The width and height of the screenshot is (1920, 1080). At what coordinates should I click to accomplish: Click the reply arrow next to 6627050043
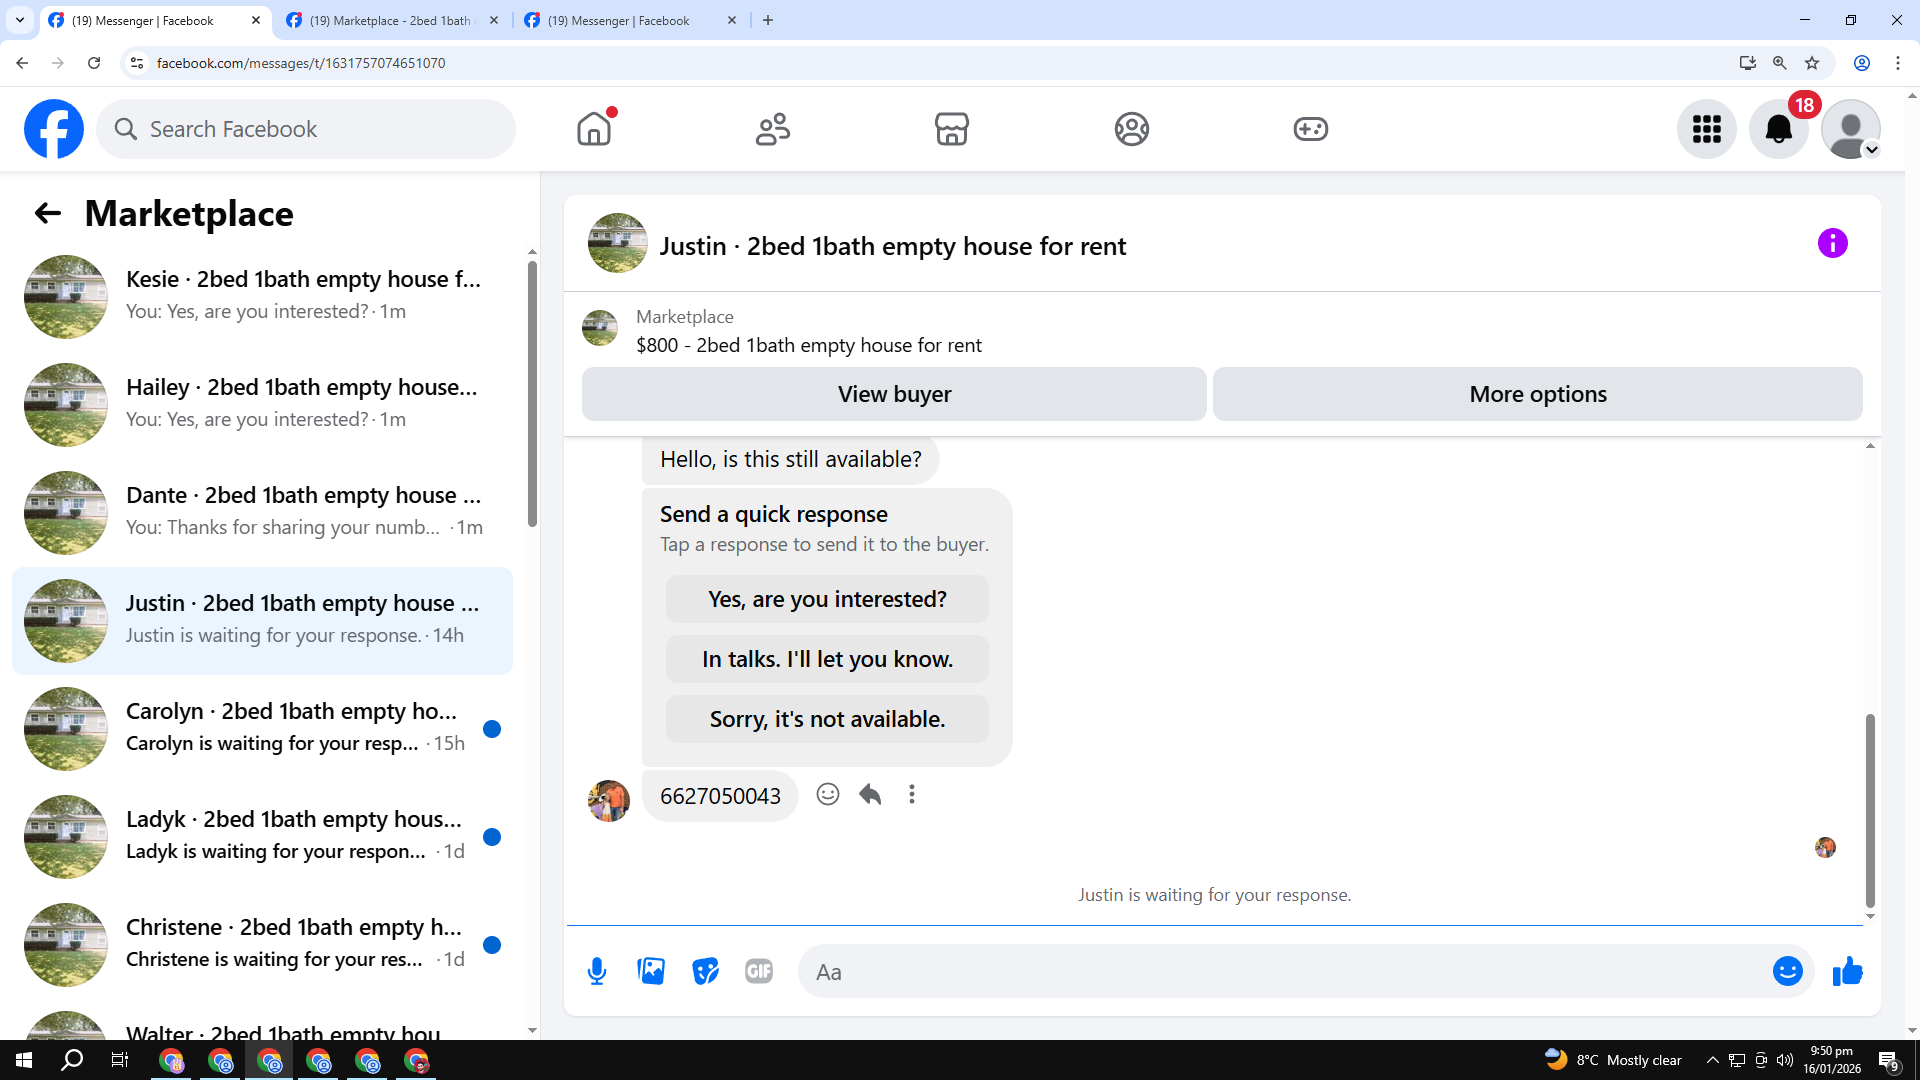coord(870,794)
